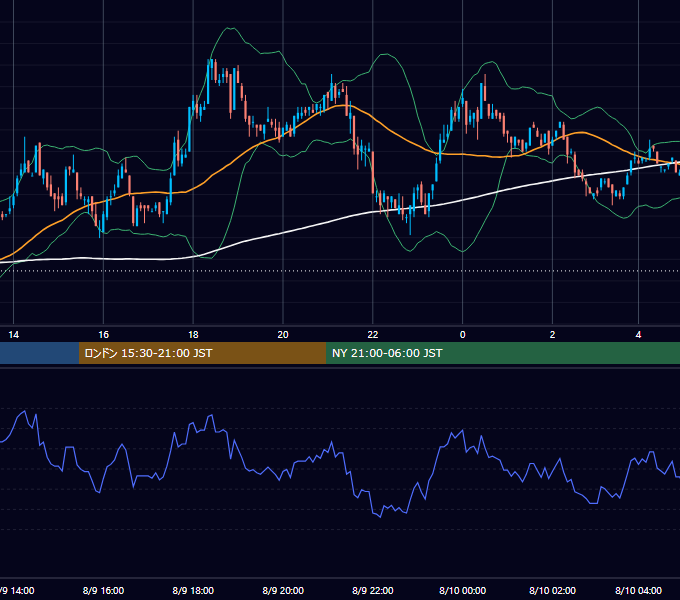Click the NY 21:00-06:00 JST session bar

point(503,353)
